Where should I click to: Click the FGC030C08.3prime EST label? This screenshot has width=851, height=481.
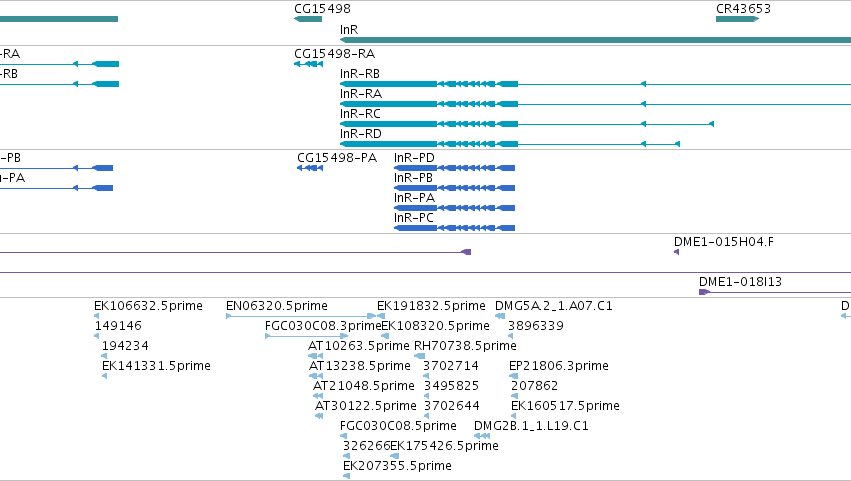click(x=323, y=326)
